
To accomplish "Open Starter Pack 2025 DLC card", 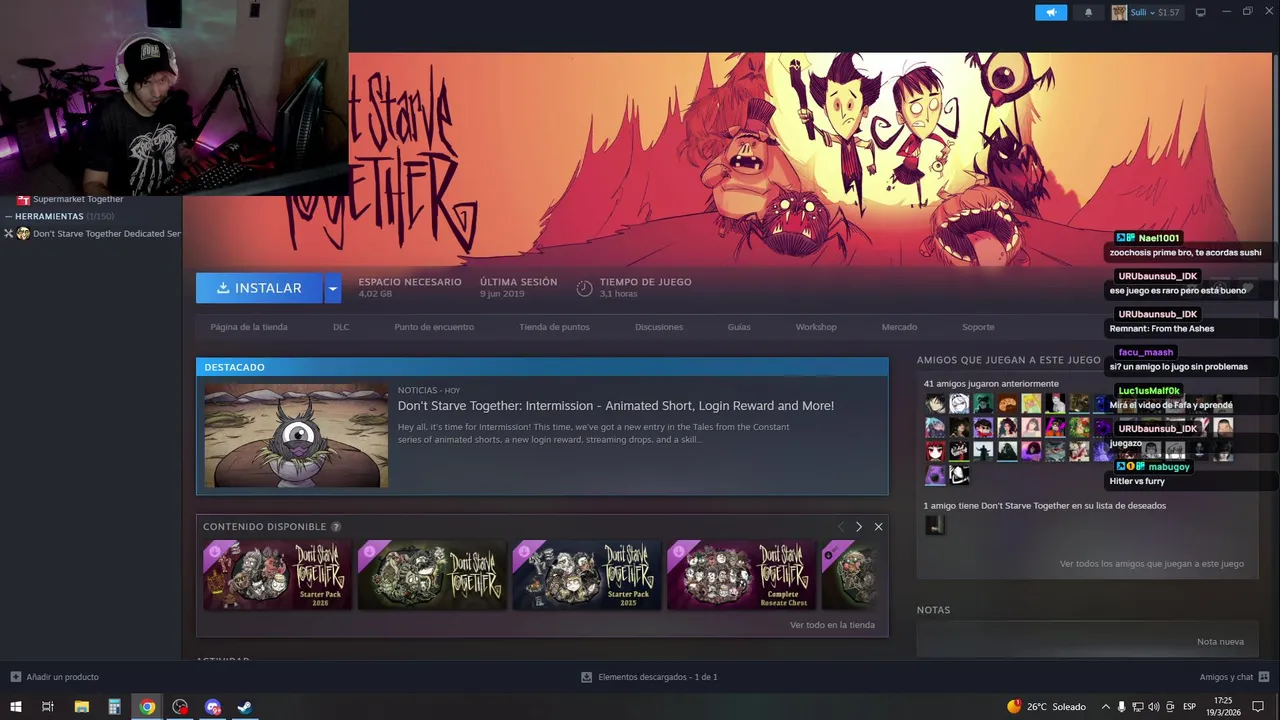I will pos(586,575).
